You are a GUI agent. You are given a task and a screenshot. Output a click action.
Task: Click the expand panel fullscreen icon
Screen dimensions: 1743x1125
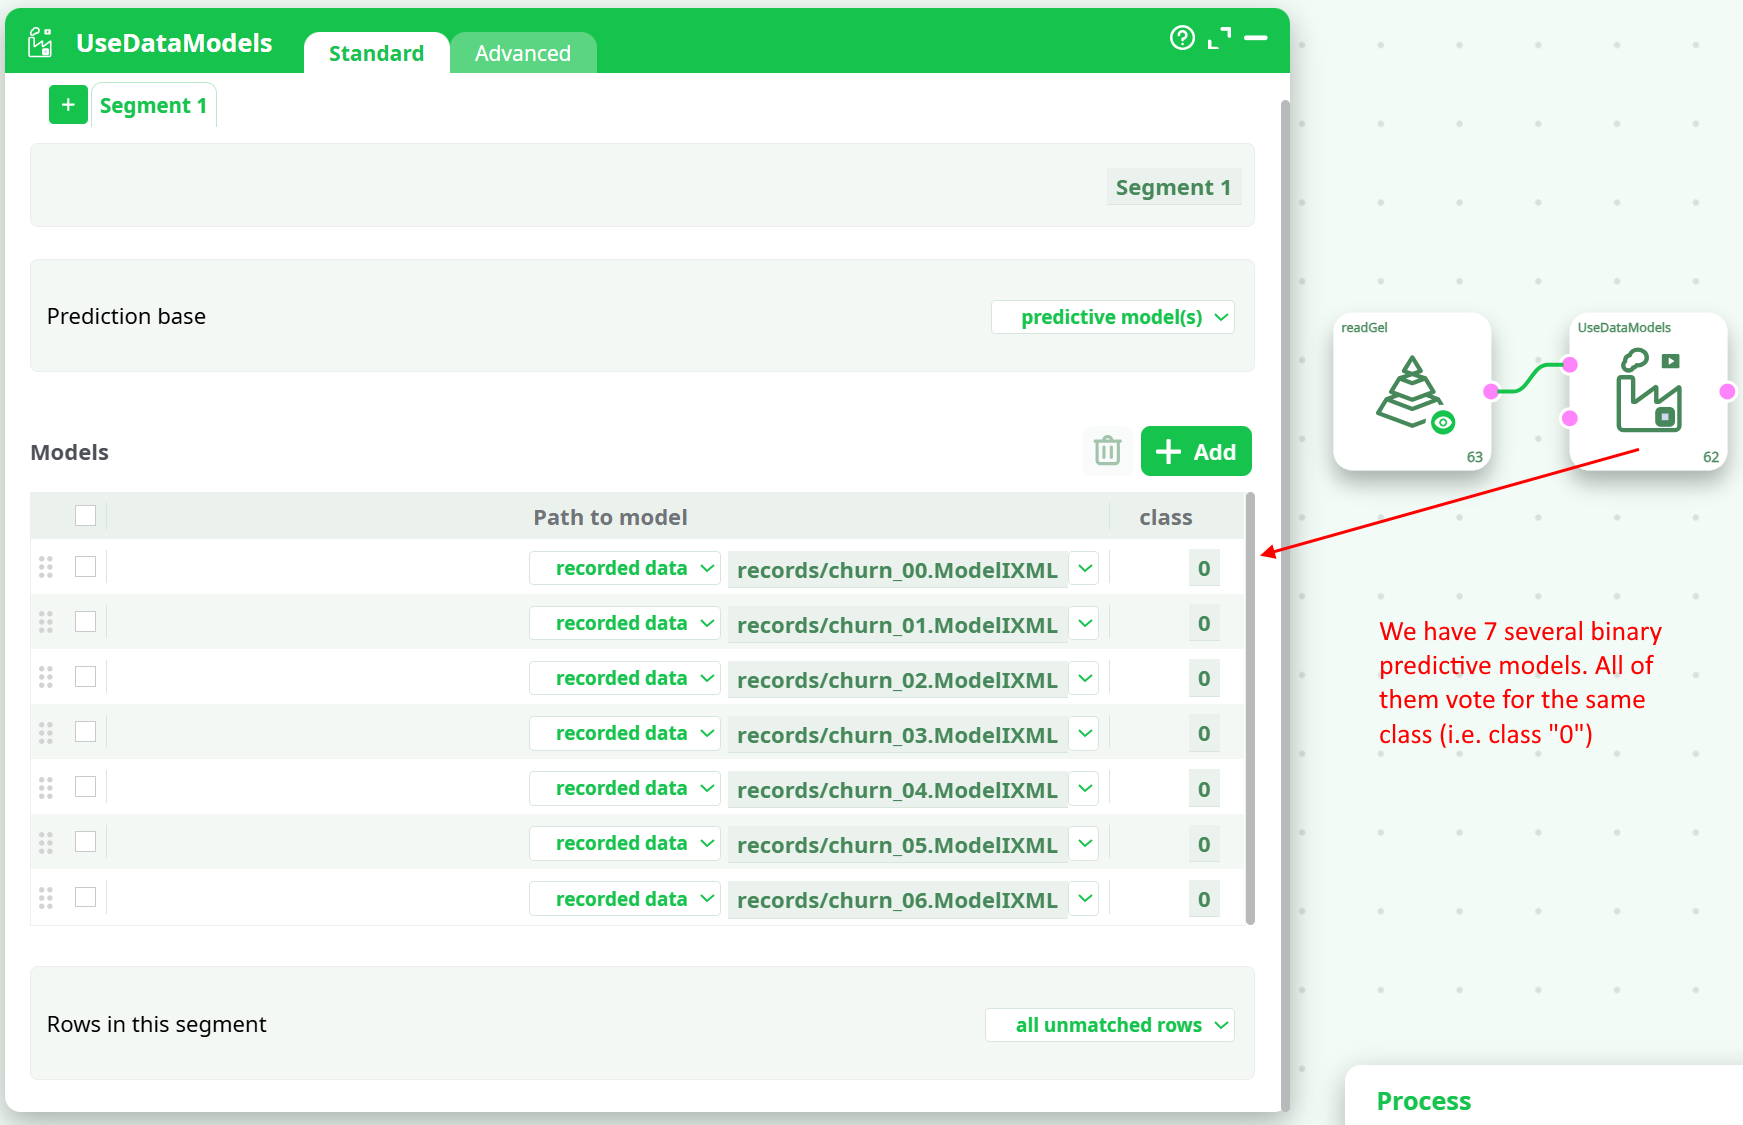point(1219,38)
